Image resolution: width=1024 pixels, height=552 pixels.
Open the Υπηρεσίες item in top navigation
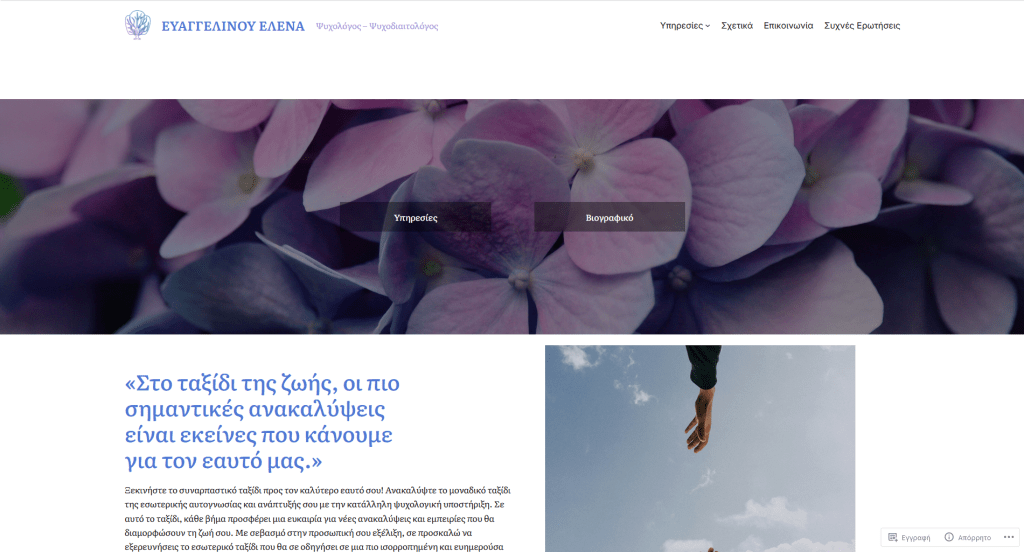pyautogui.click(x=681, y=25)
